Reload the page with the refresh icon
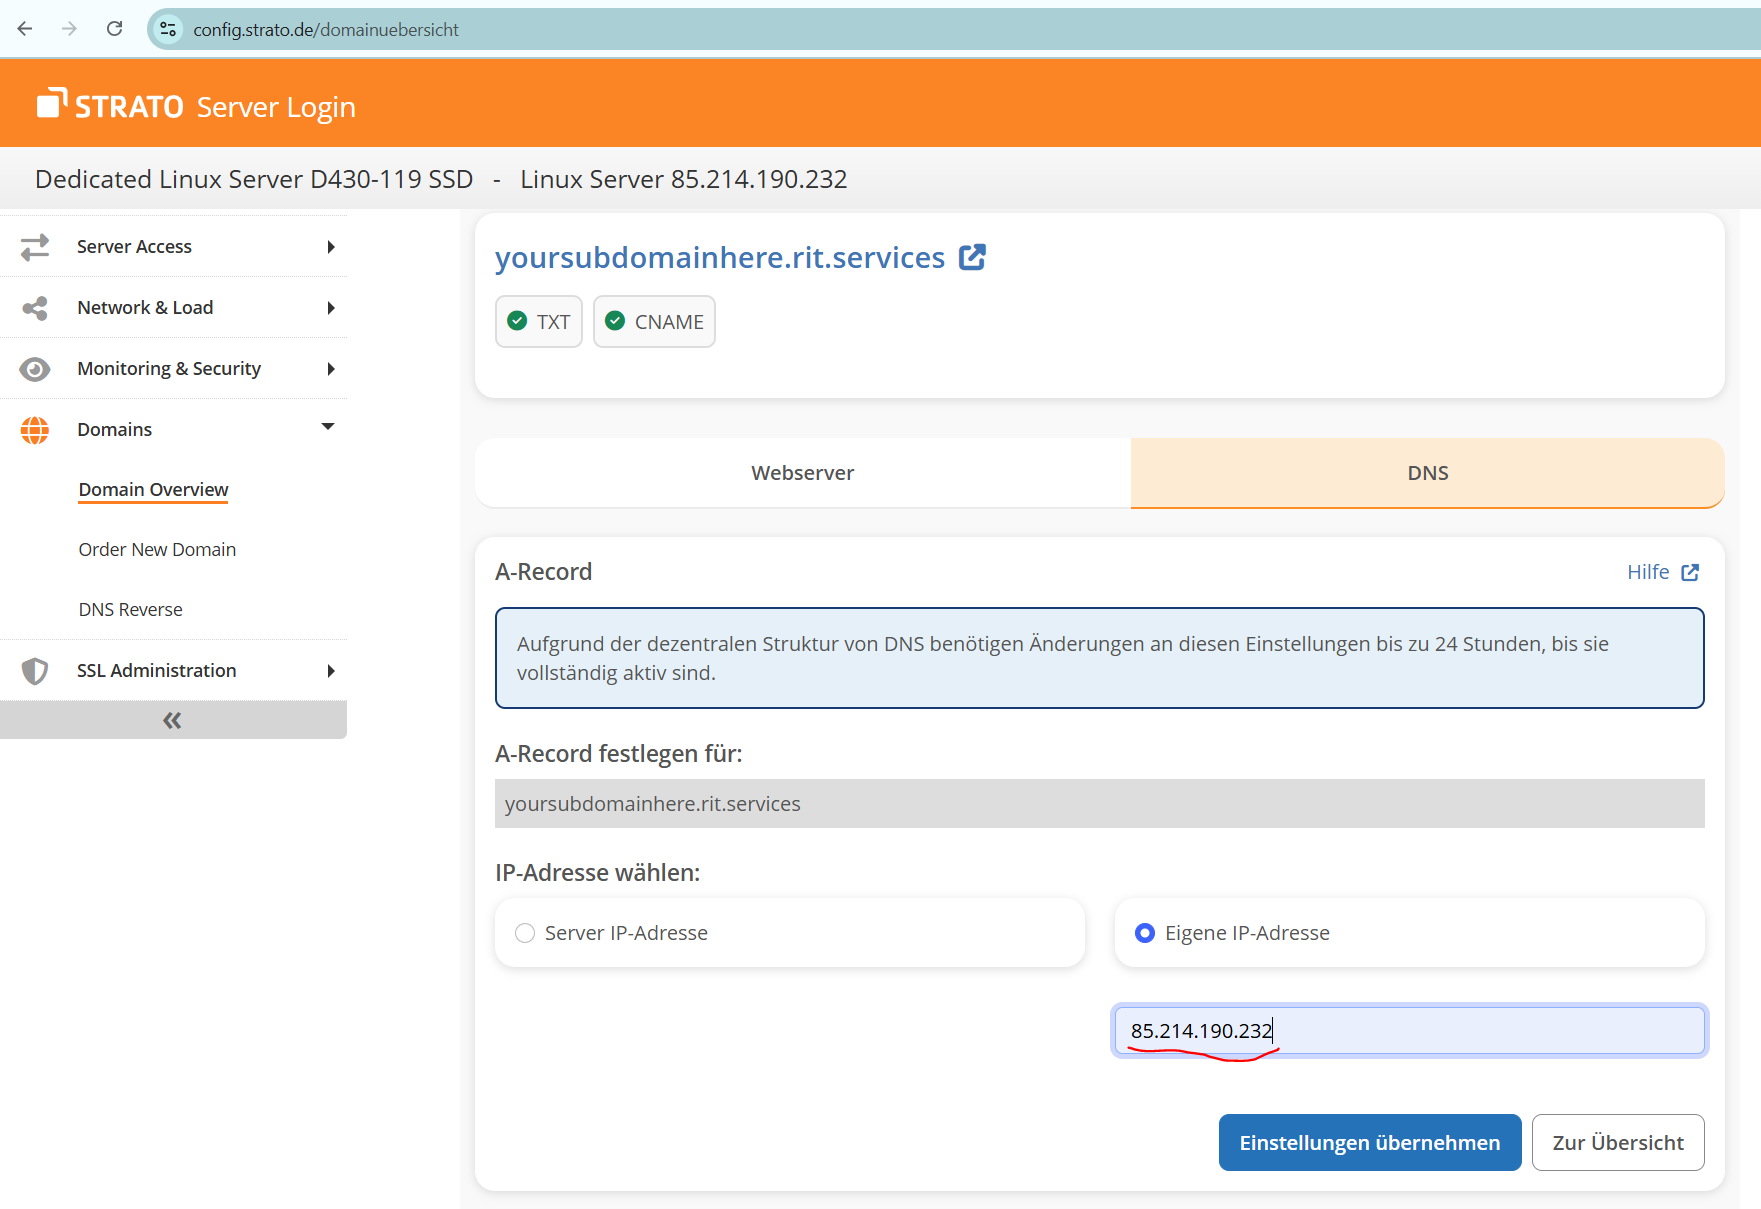 click(115, 29)
